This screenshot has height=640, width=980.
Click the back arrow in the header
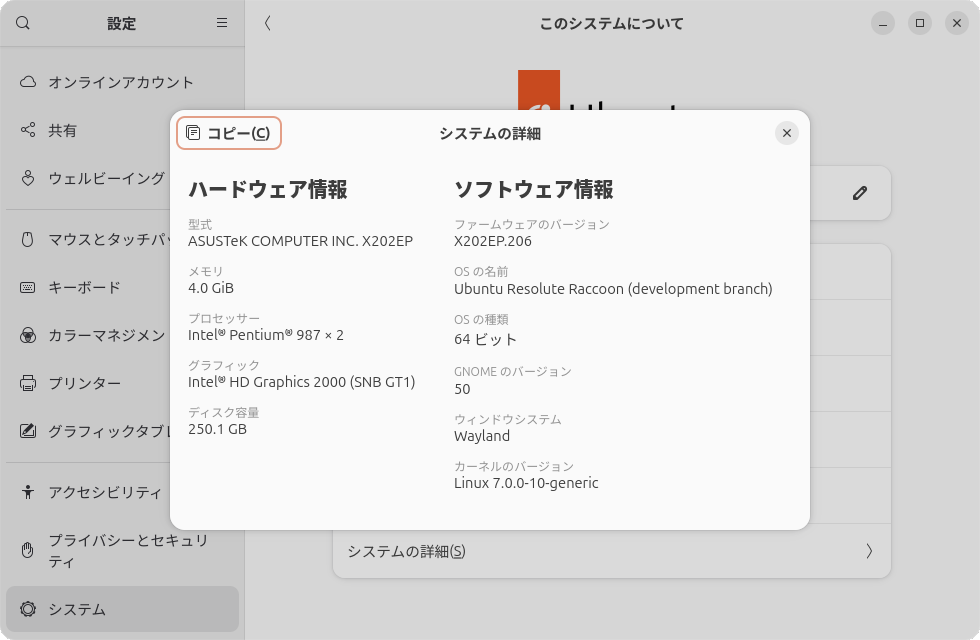(x=268, y=23)
